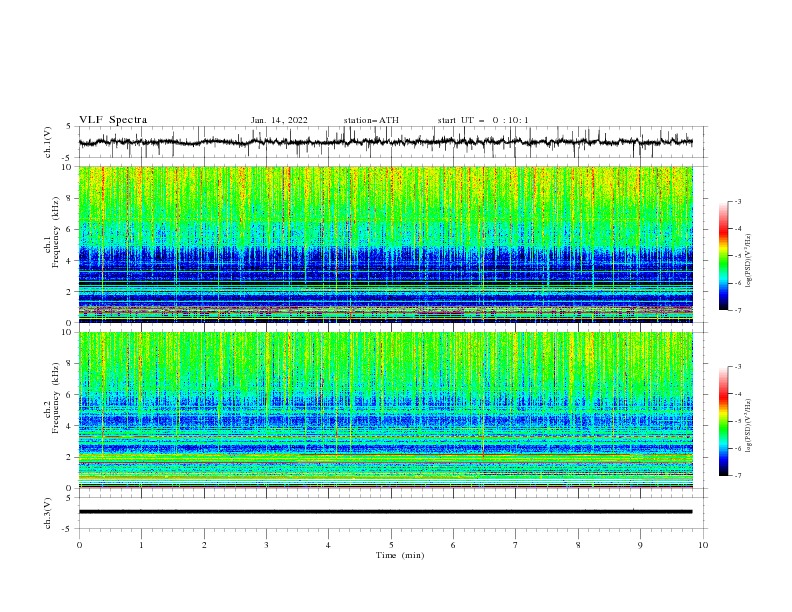Click time axis tick label "3"
This screenshot has height=612, width=792.
coord(266,545)
